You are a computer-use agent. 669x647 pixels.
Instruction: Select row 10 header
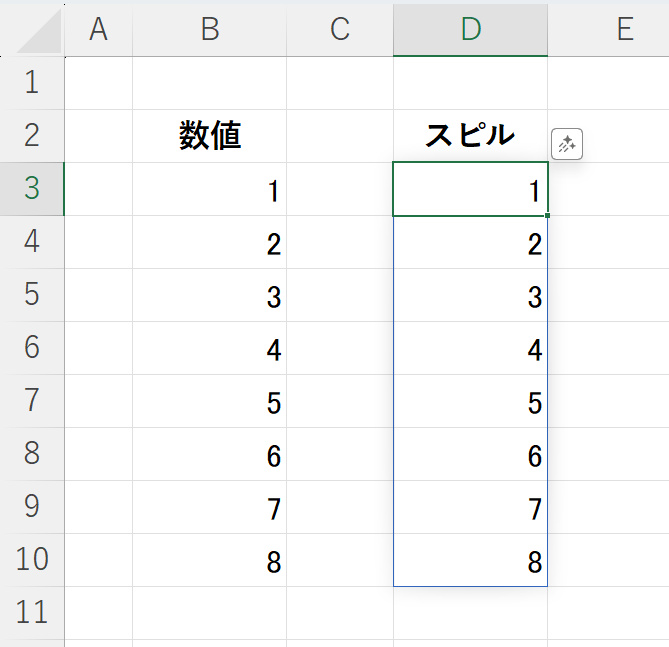click(x=32, y=560)
